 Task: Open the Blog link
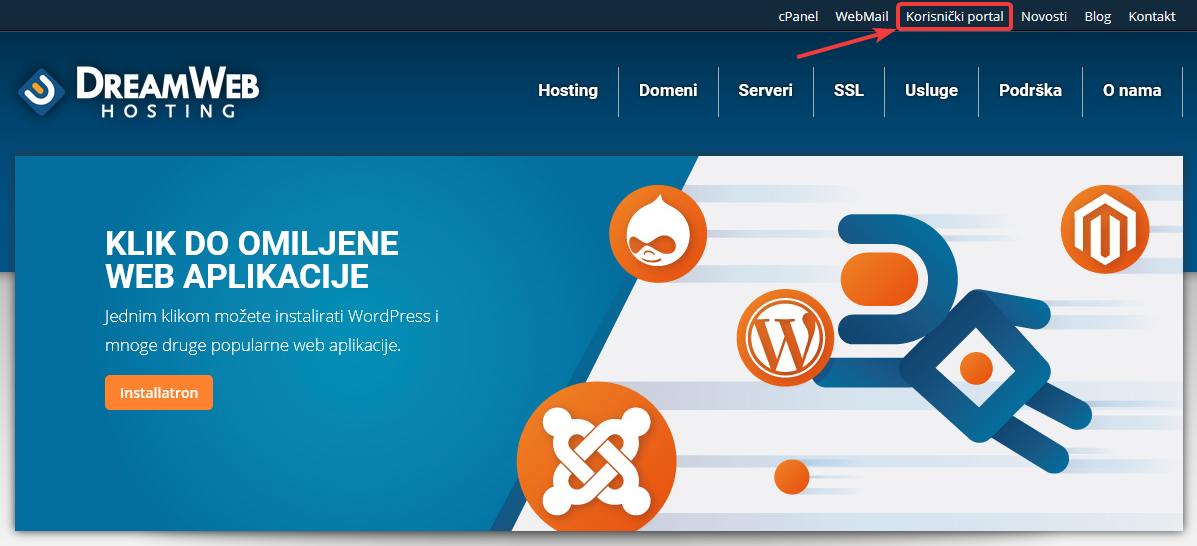(x=1098, y=16)
